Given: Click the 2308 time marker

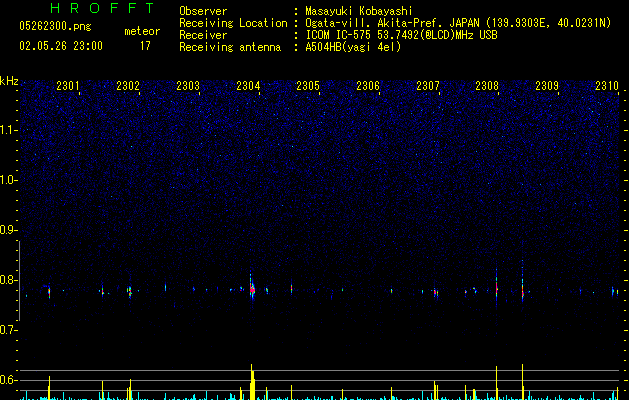Looking at the screenshot, I should (x=487, y=86).
